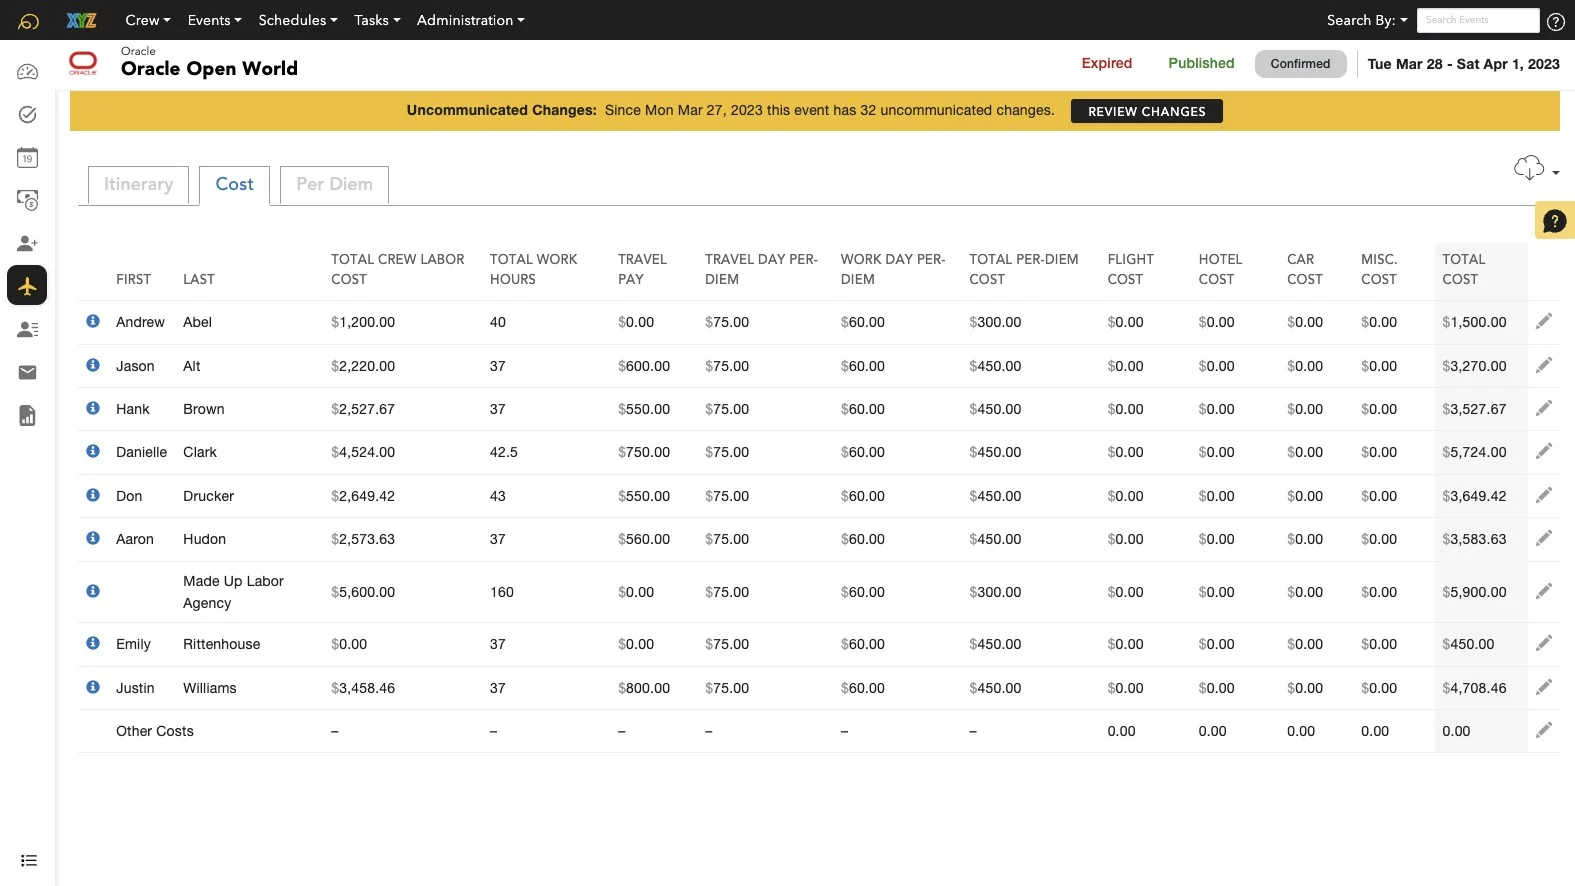The width and height of the screenshot is (1575, 886).
Task: Click info icon for Jason Alt
Action: point(93,365)
